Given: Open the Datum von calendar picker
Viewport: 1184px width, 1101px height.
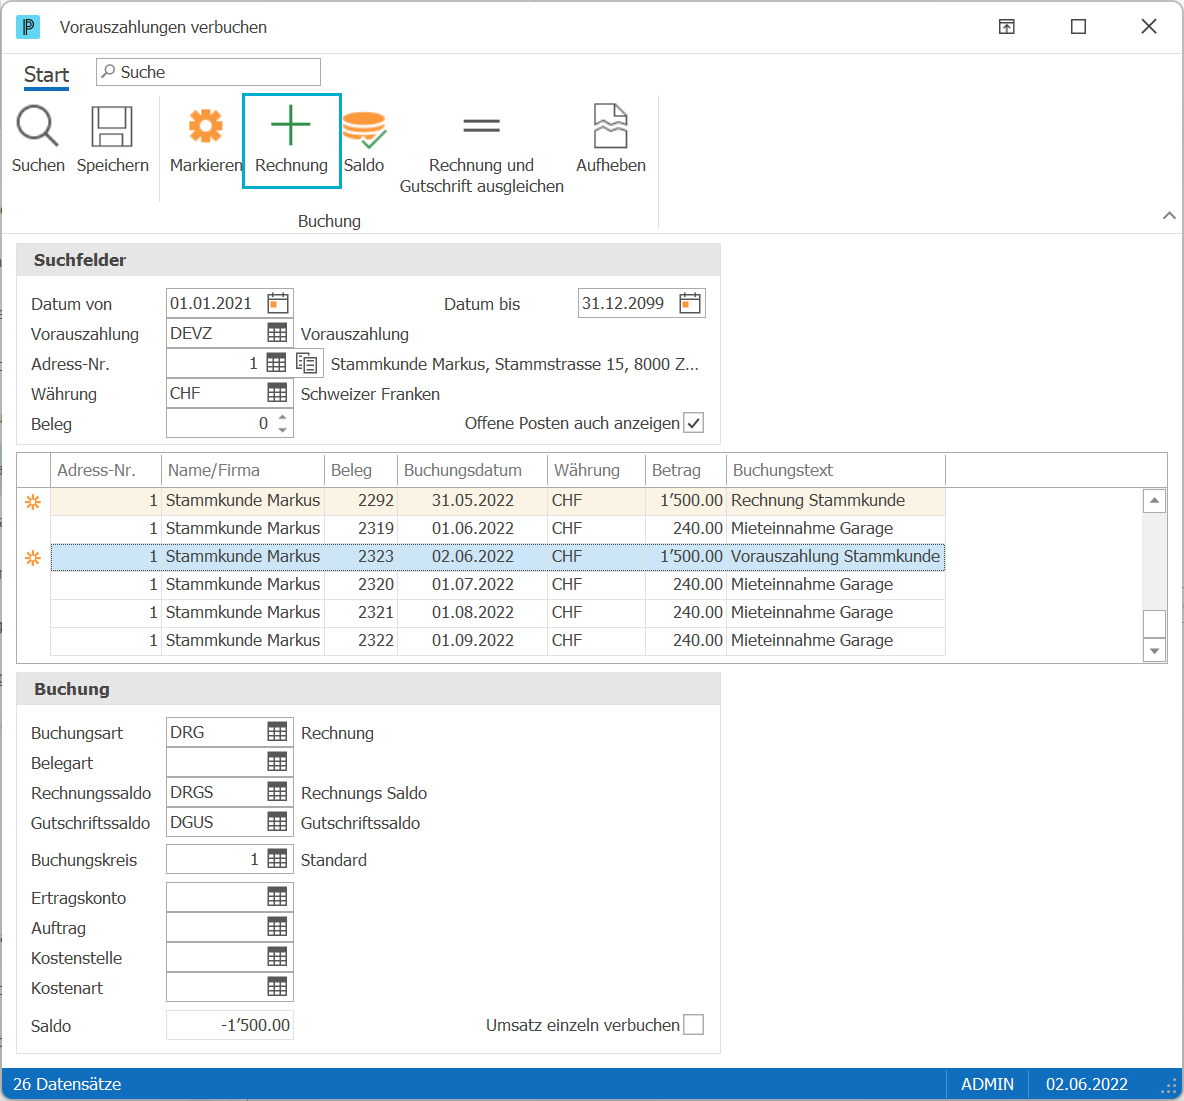Looking at the screenshot, I should click(x=278, y=304).
